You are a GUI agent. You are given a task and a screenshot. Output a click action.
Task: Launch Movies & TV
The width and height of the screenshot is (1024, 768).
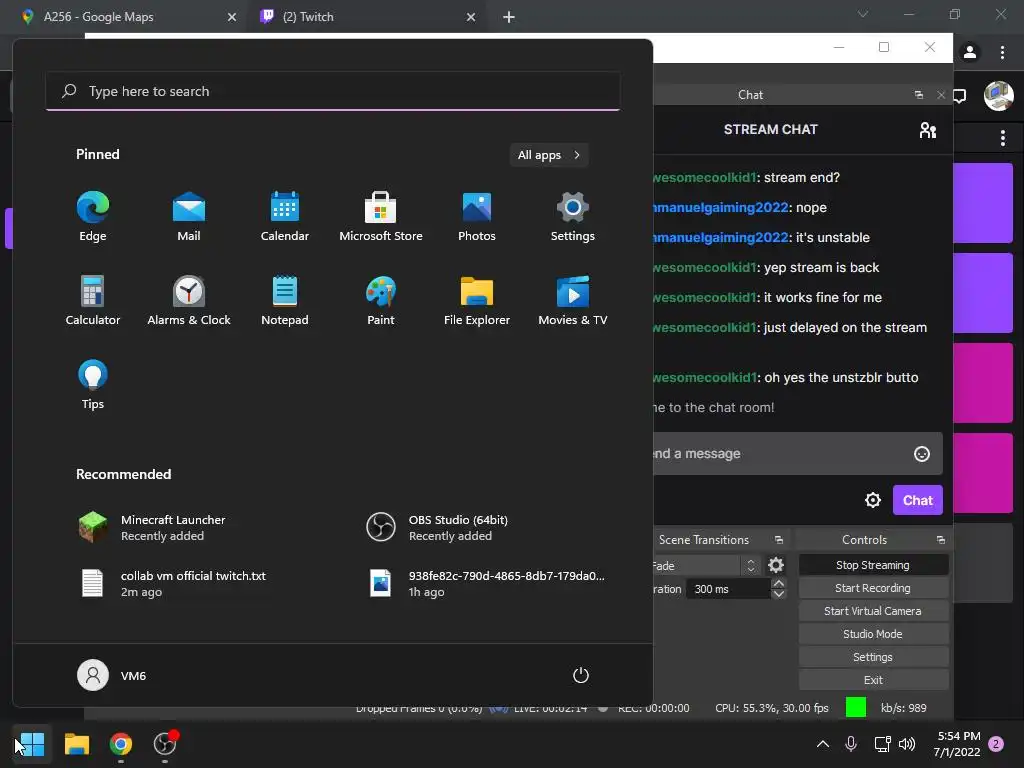click(573, 301)
